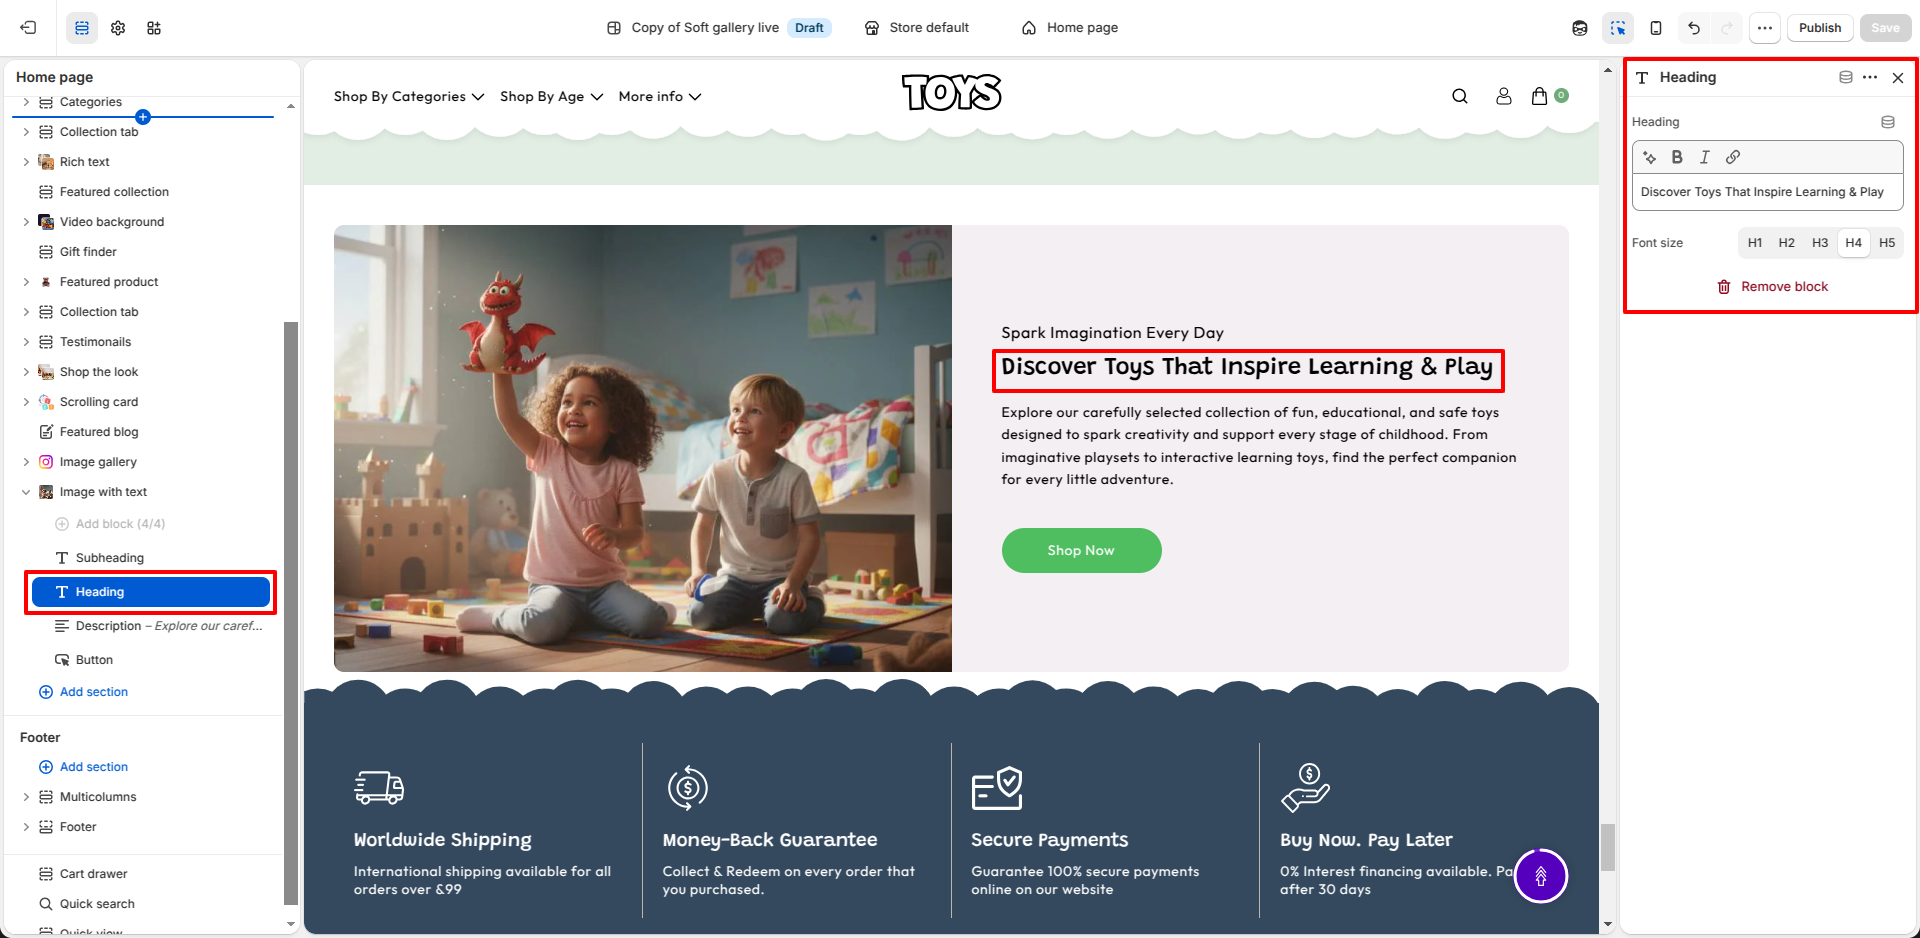Select the Description block
The height and width of the screenshot is (938, 1920).
160,626
